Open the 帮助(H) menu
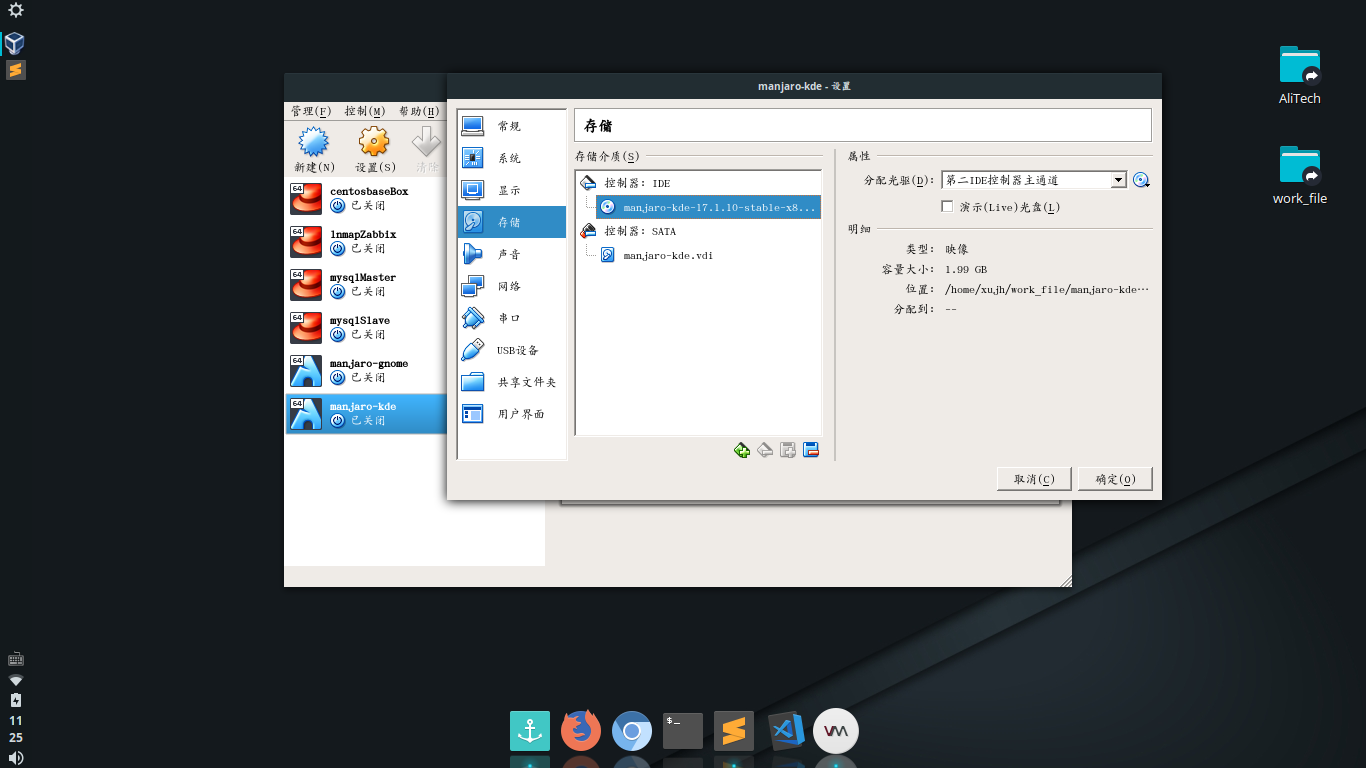This screenshot has width=1366, height=768. (x=419, y=111)
